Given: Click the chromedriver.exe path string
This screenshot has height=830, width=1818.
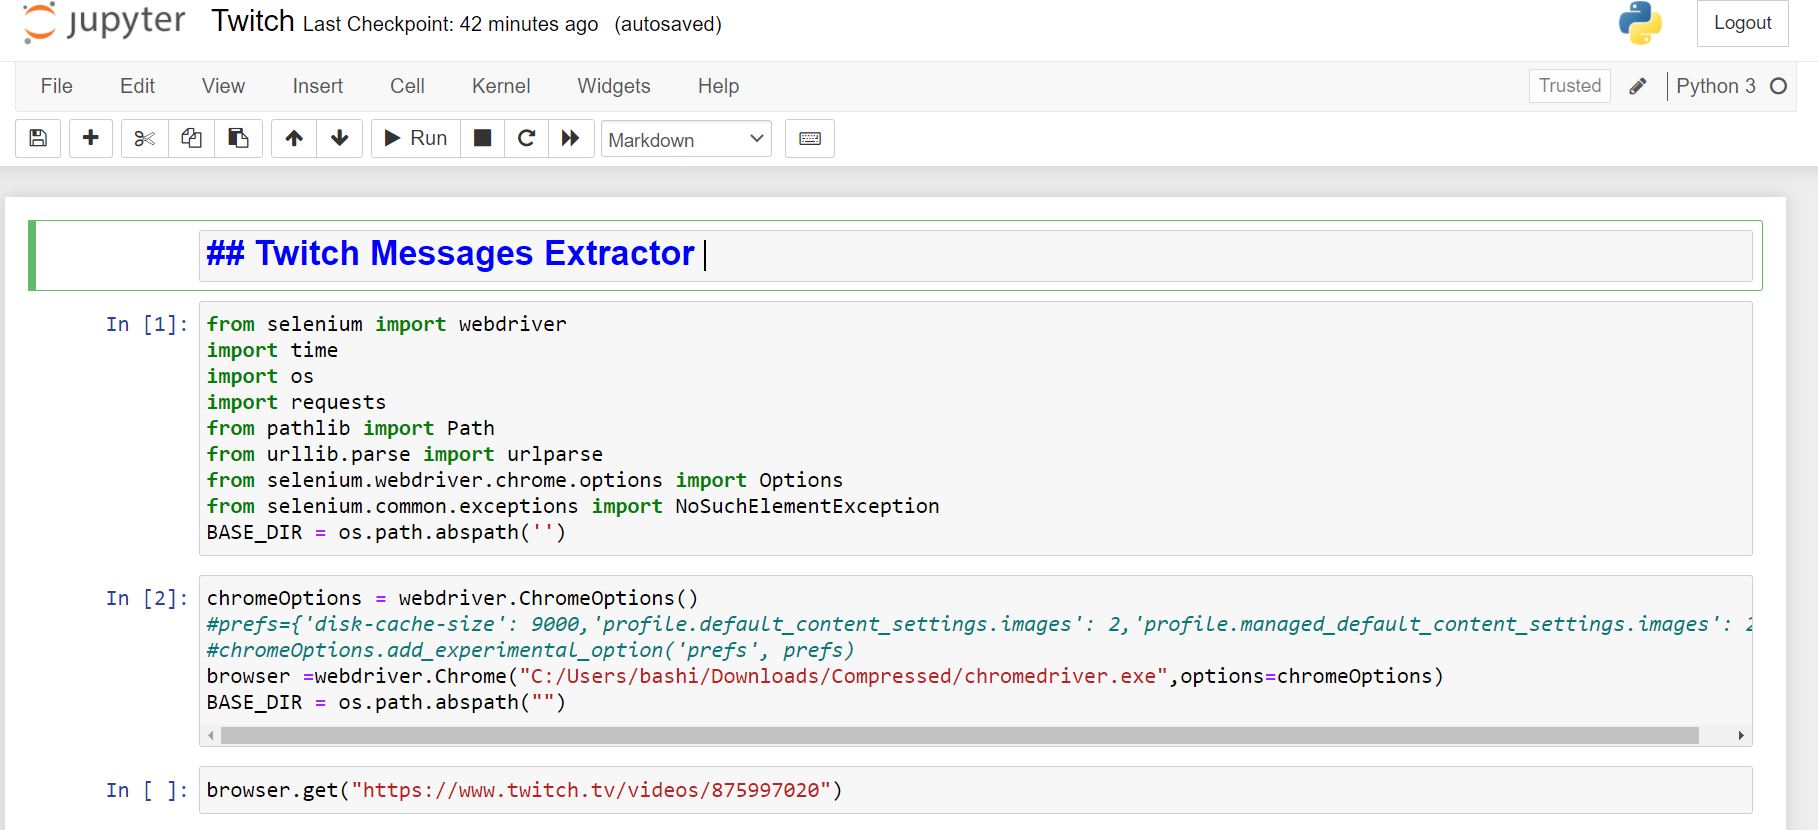Looking at the screenshot, I should (843, 676).
